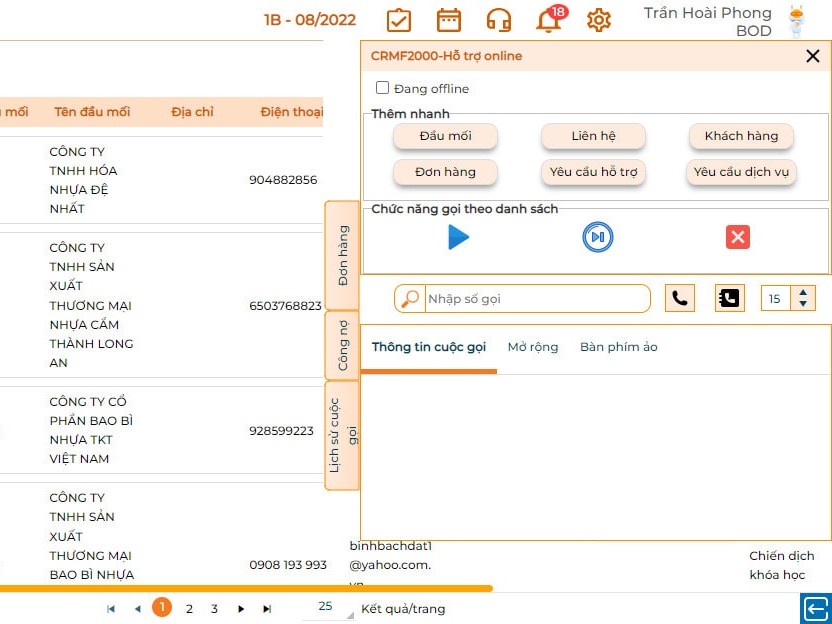Switch to the Bàn phím ảo tab
Image resolution: width=832 pixels, height=624 pixels.
(x=618, y=346)
